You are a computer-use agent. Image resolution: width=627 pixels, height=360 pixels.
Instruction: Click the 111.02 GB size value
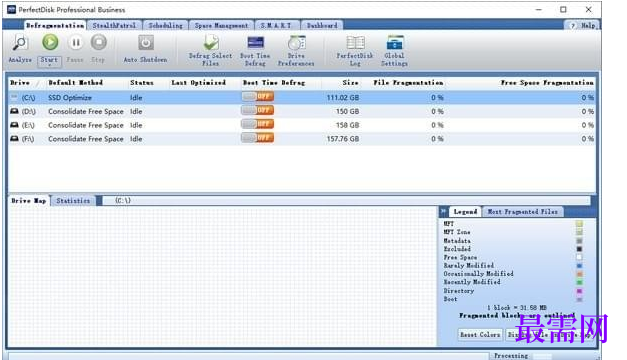click(343, 98)
